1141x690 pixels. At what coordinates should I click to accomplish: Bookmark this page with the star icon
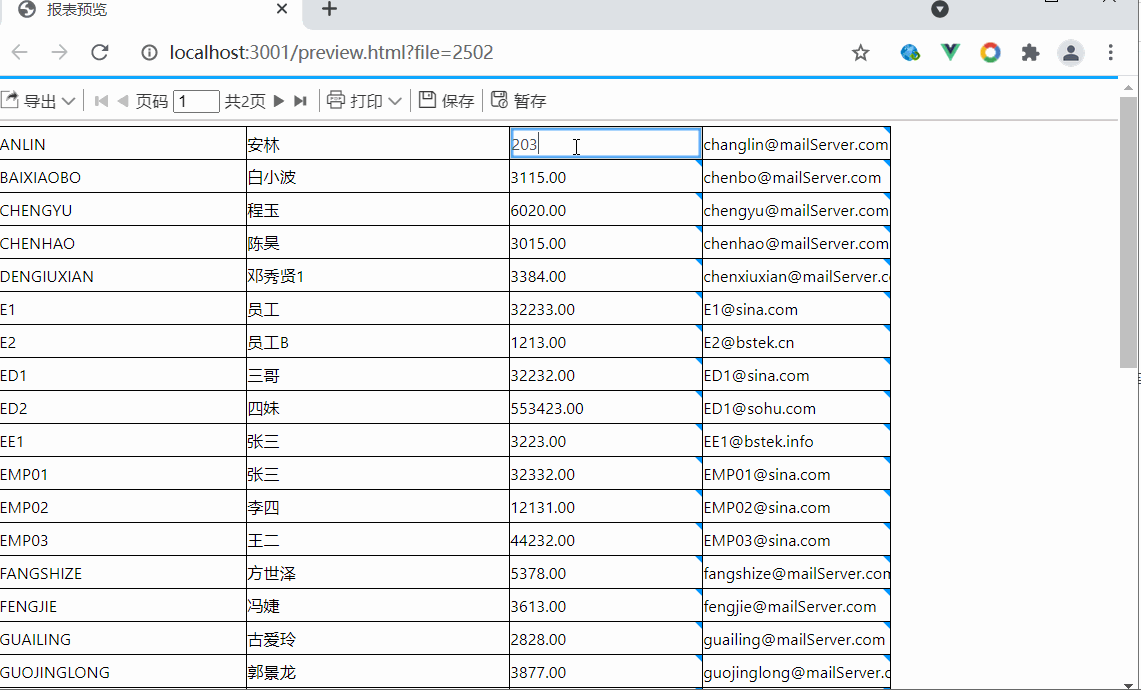[x=861, y=52]
